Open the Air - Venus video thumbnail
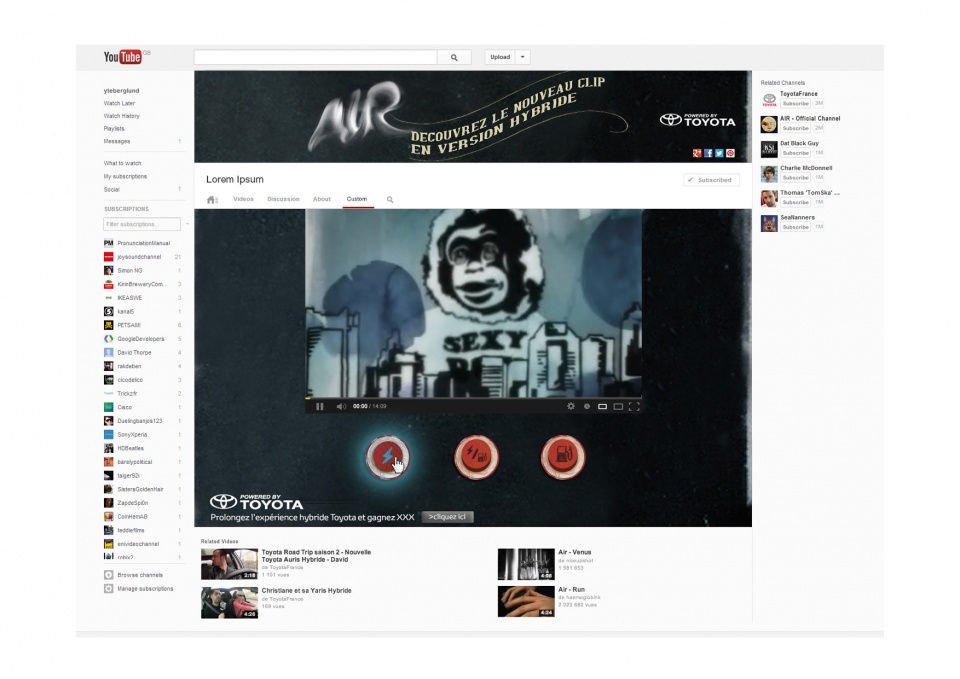Image resolution: width=960 pixels, height=679 pixels. (x=525, y=564)
